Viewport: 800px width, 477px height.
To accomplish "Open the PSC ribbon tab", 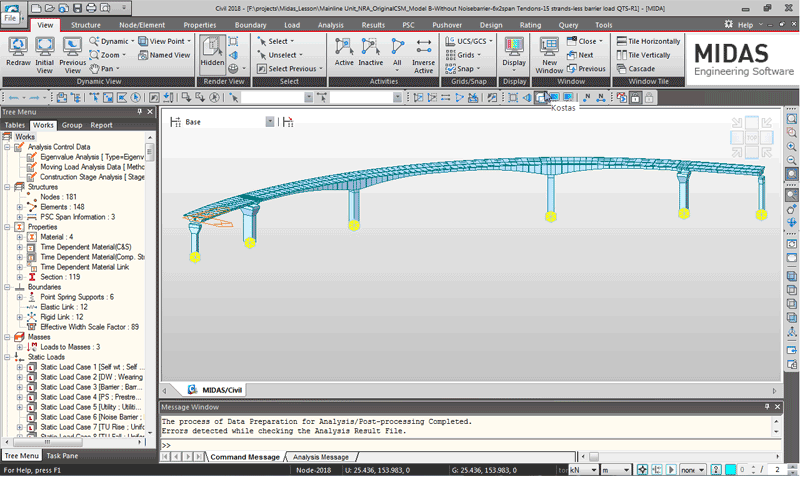I will click(408, 24).
